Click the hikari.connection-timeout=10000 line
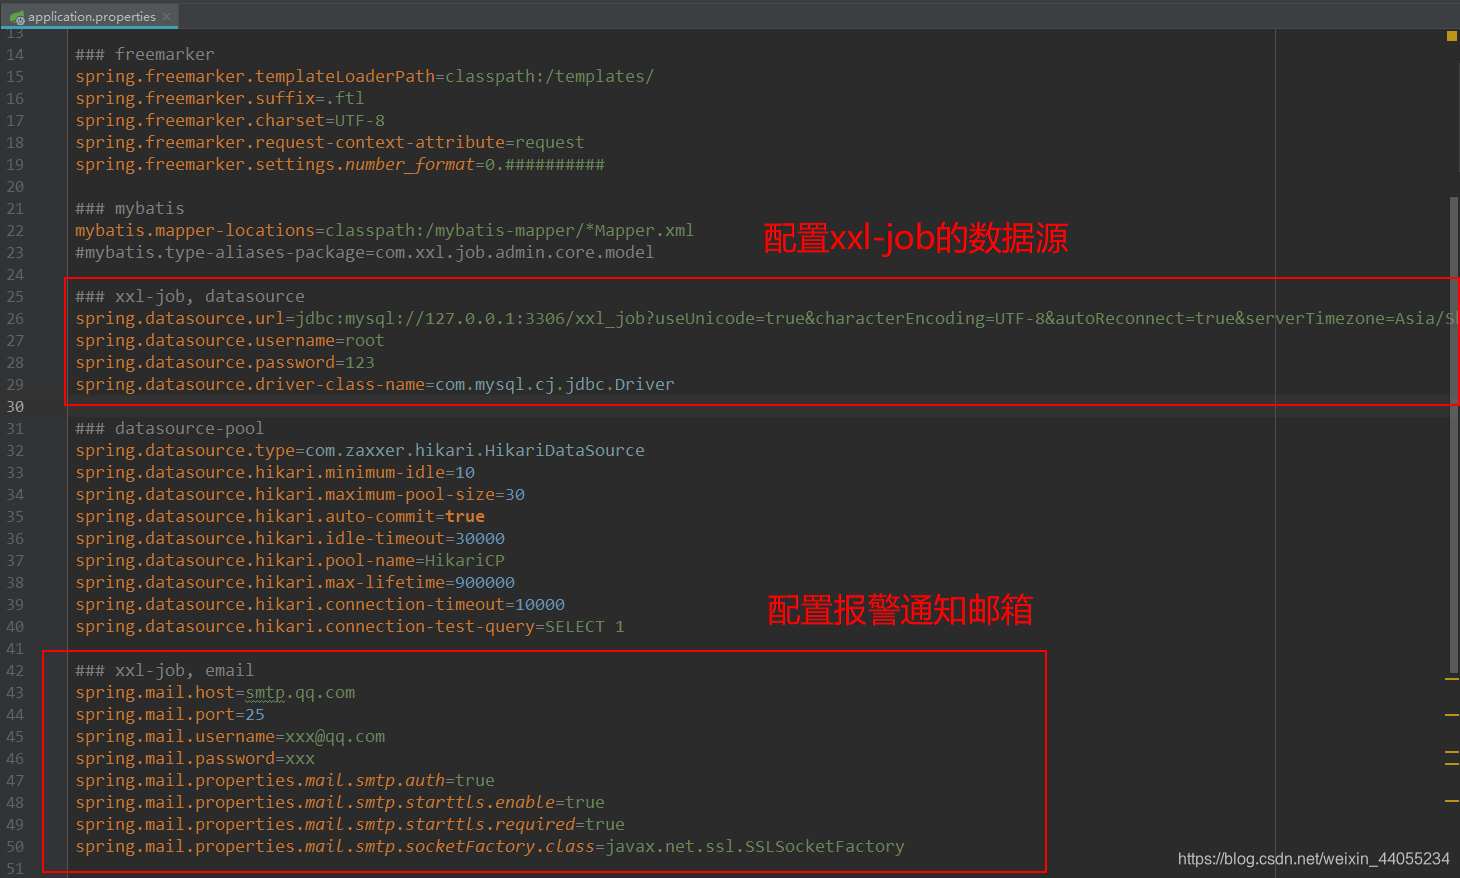The height and width of the screenshot is (878, 1460). click(320, 604)
